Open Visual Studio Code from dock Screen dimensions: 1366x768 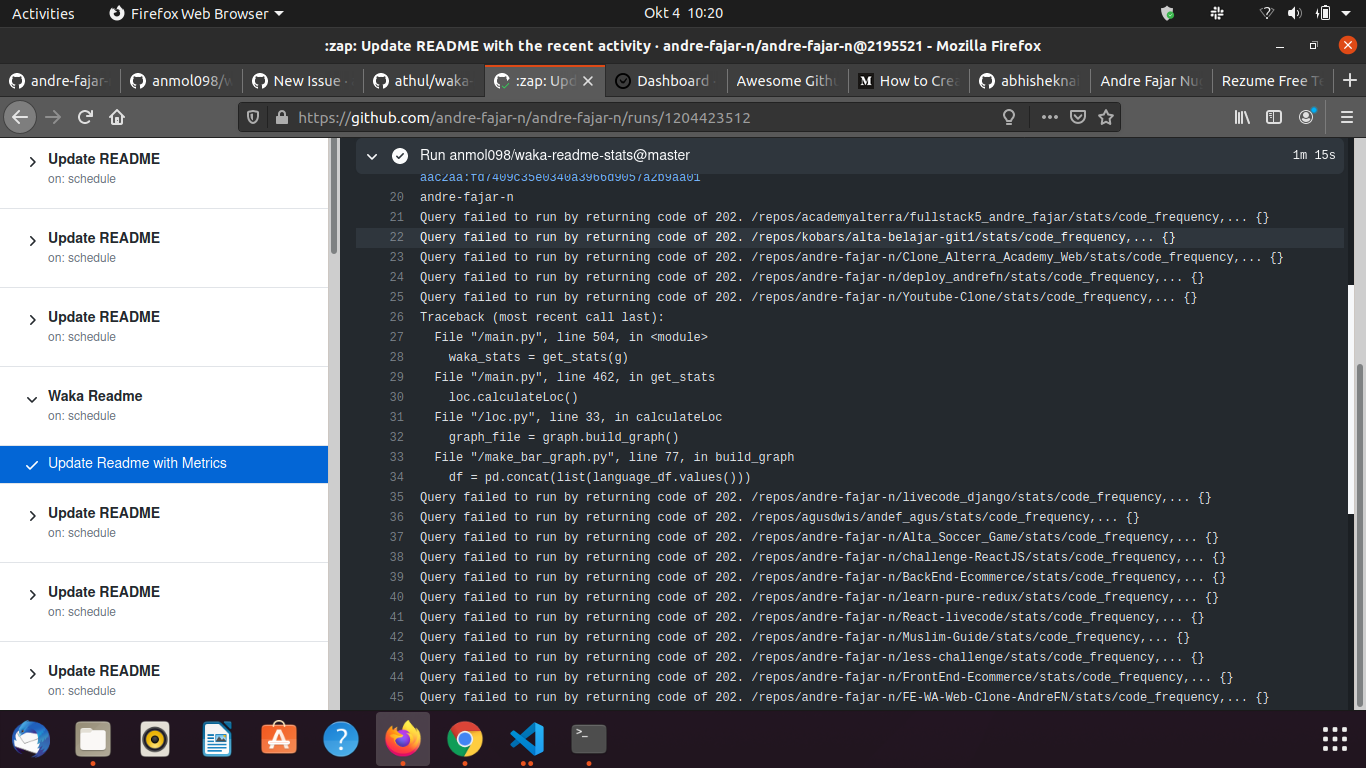tap(526, 739)
